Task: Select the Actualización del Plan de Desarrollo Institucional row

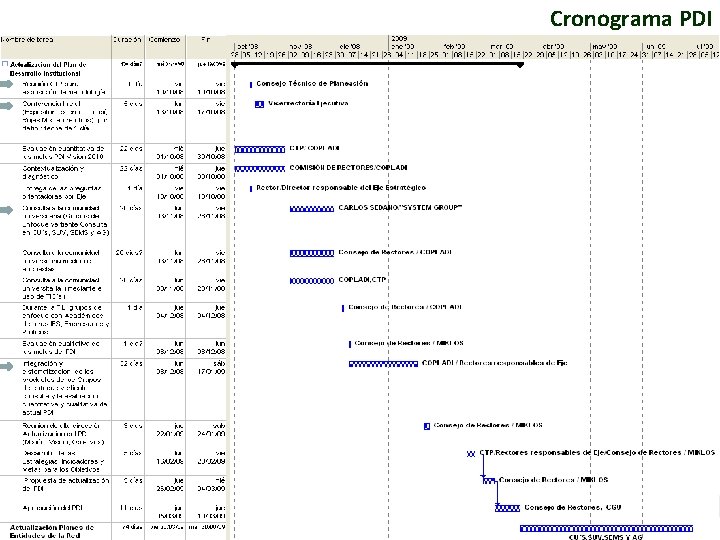Action: pos(113,68)
